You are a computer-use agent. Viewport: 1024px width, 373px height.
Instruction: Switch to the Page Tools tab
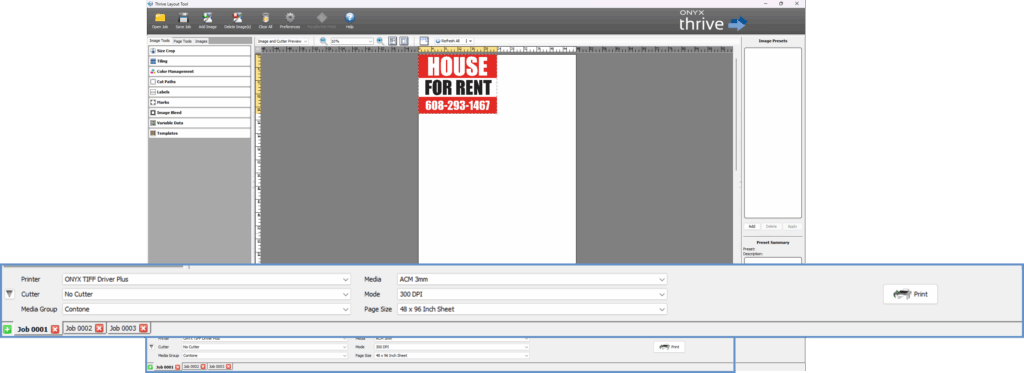point(183,41)
